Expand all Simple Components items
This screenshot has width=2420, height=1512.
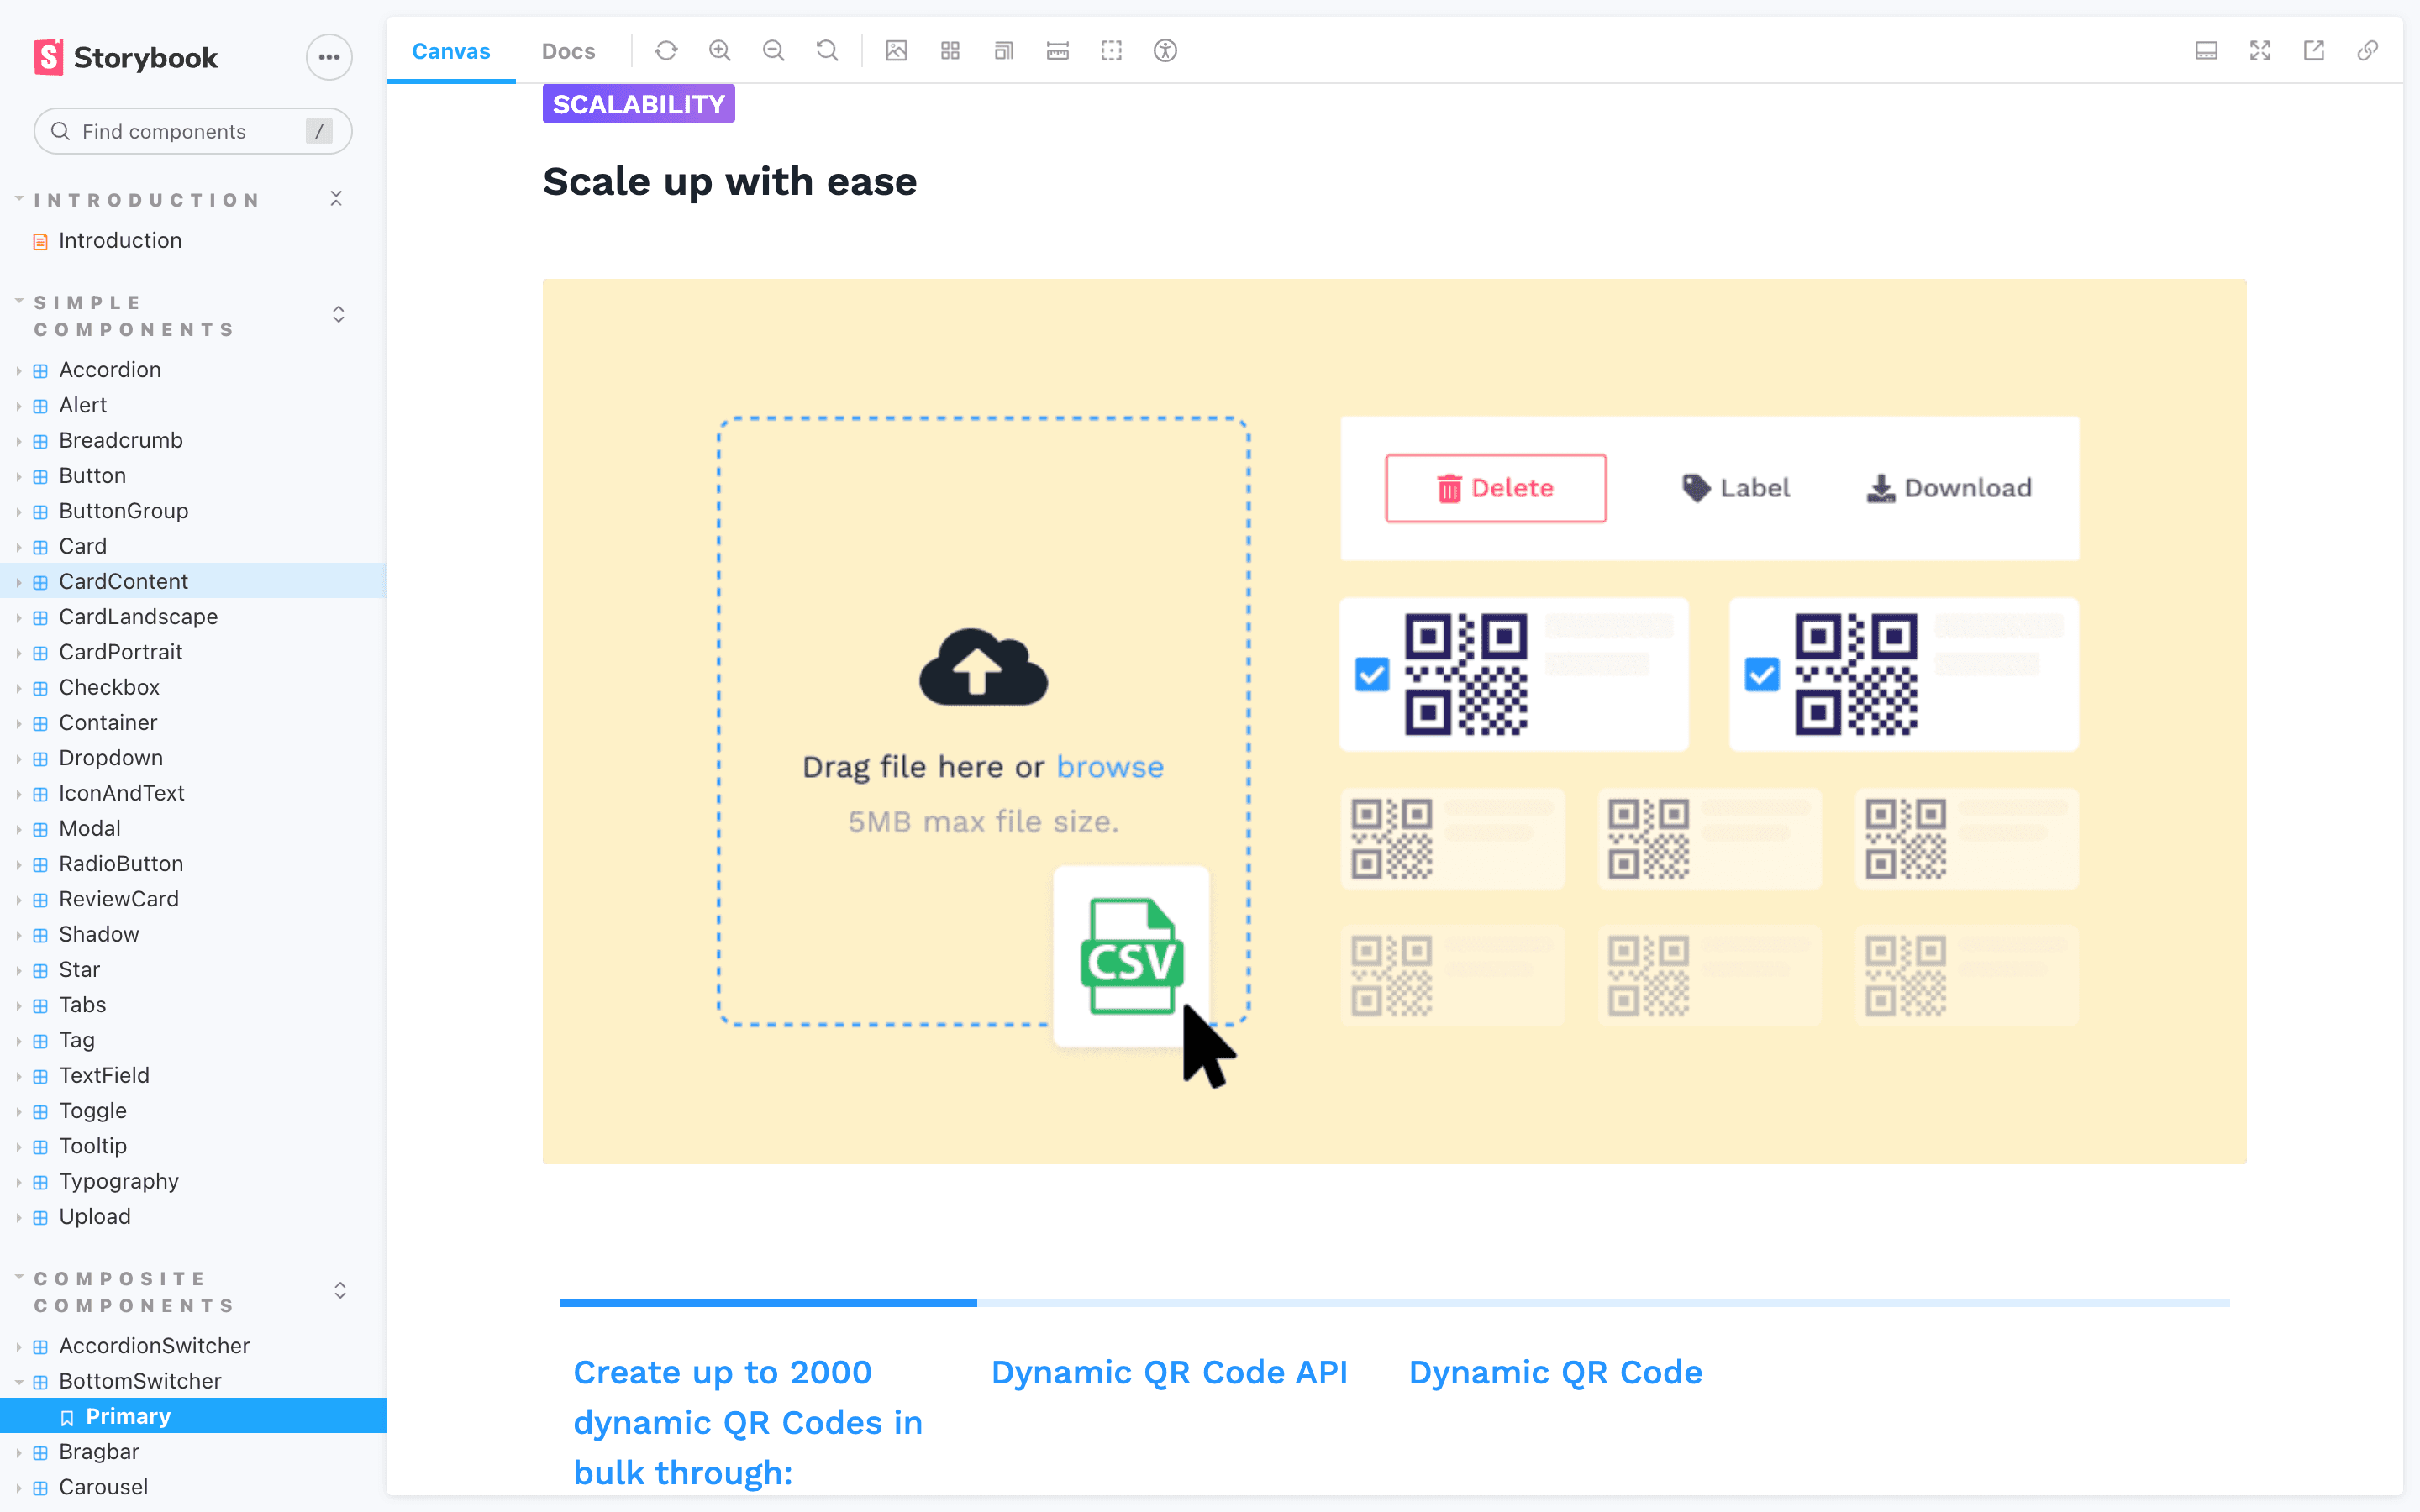point(339,314)
